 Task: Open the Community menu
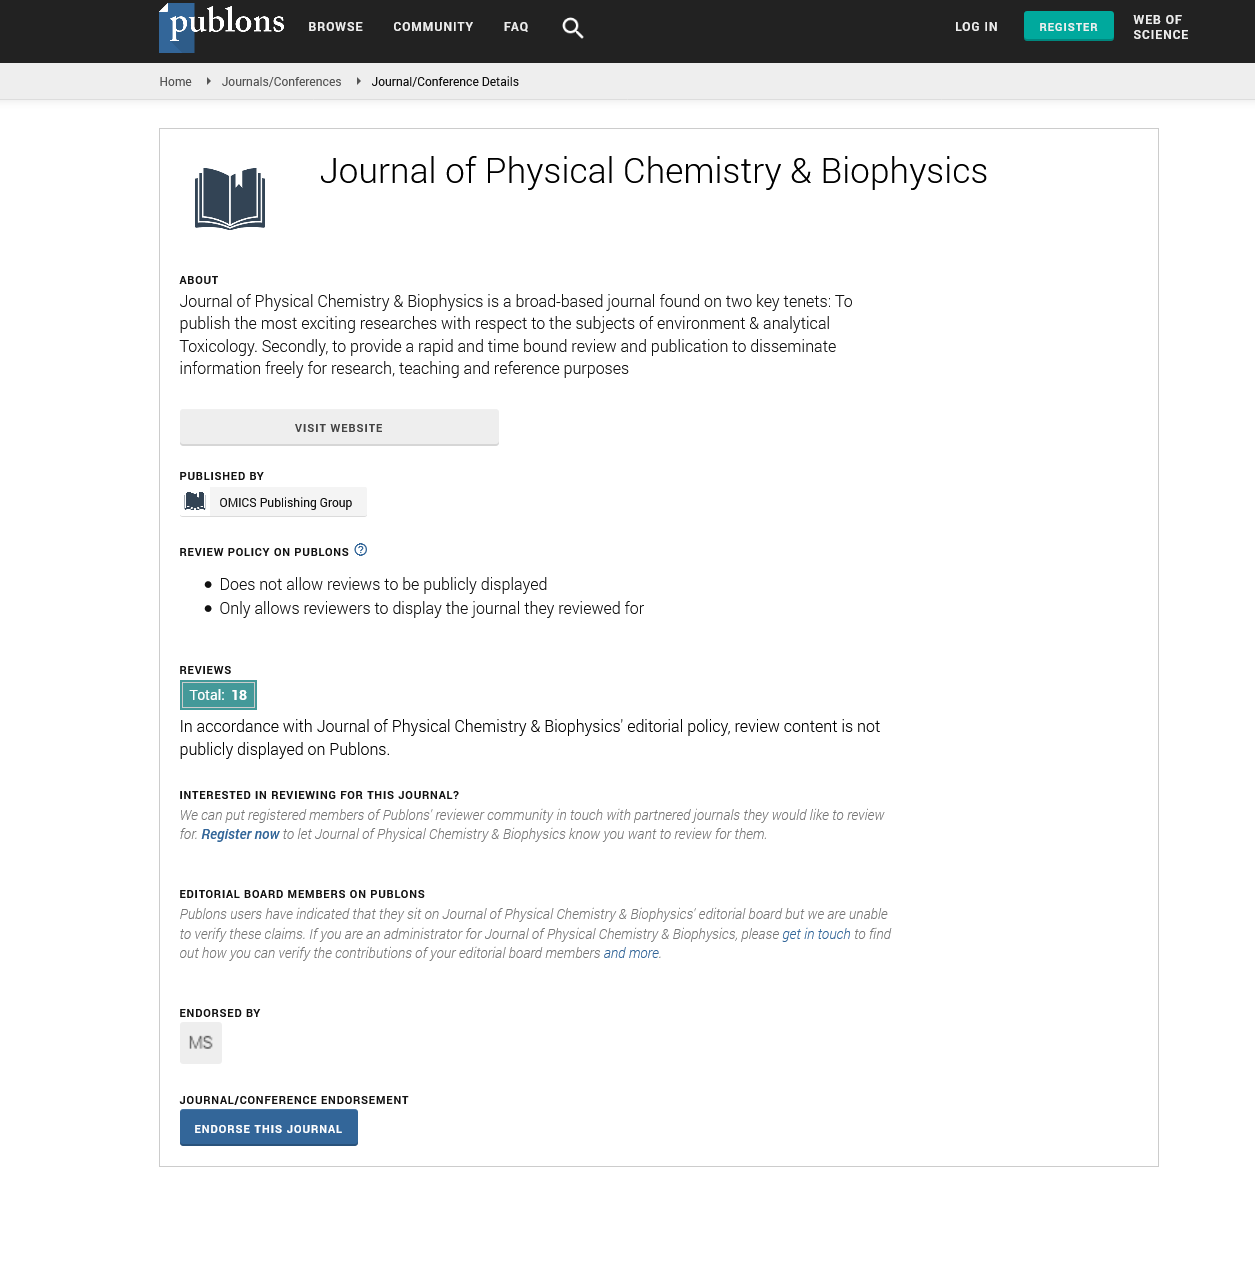[433, 27]
